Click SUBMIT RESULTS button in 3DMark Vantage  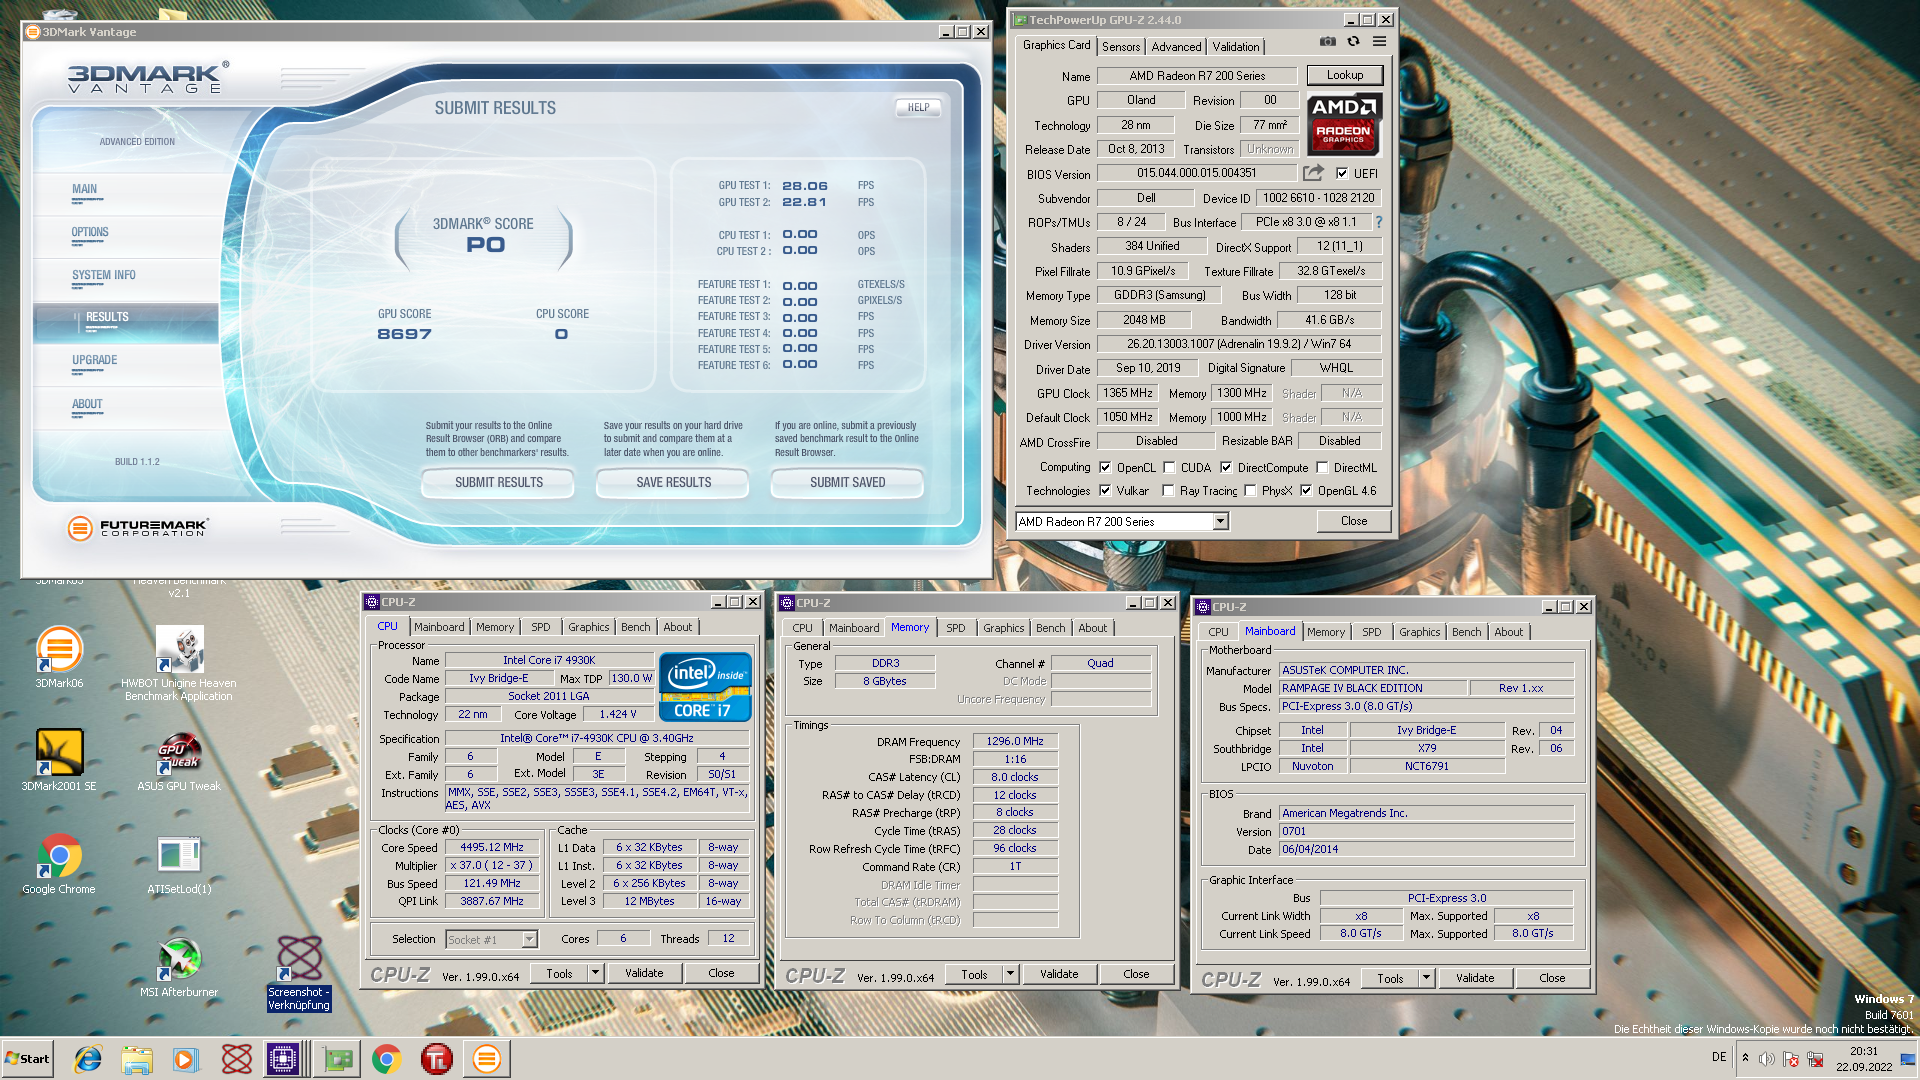498,482
